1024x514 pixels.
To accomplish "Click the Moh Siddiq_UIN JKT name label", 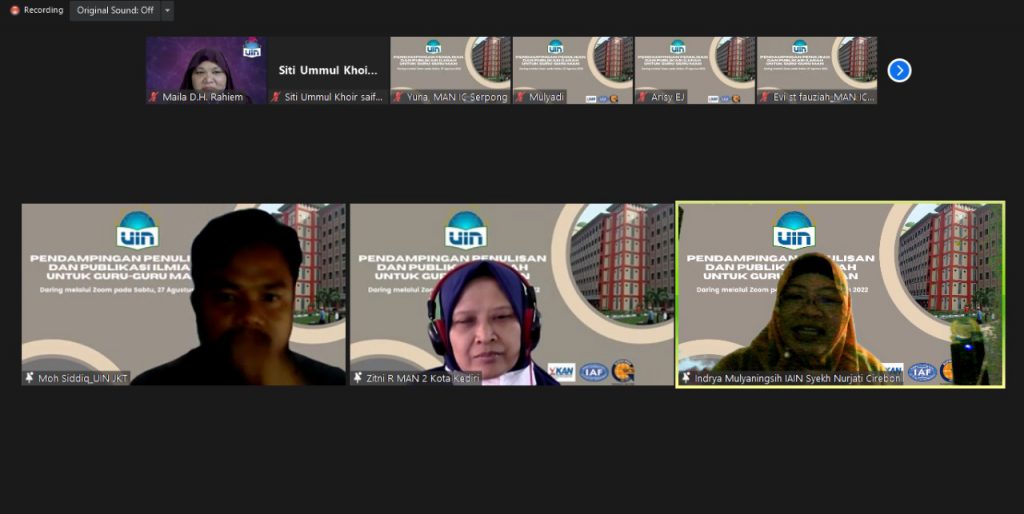I will click(82, 378).
